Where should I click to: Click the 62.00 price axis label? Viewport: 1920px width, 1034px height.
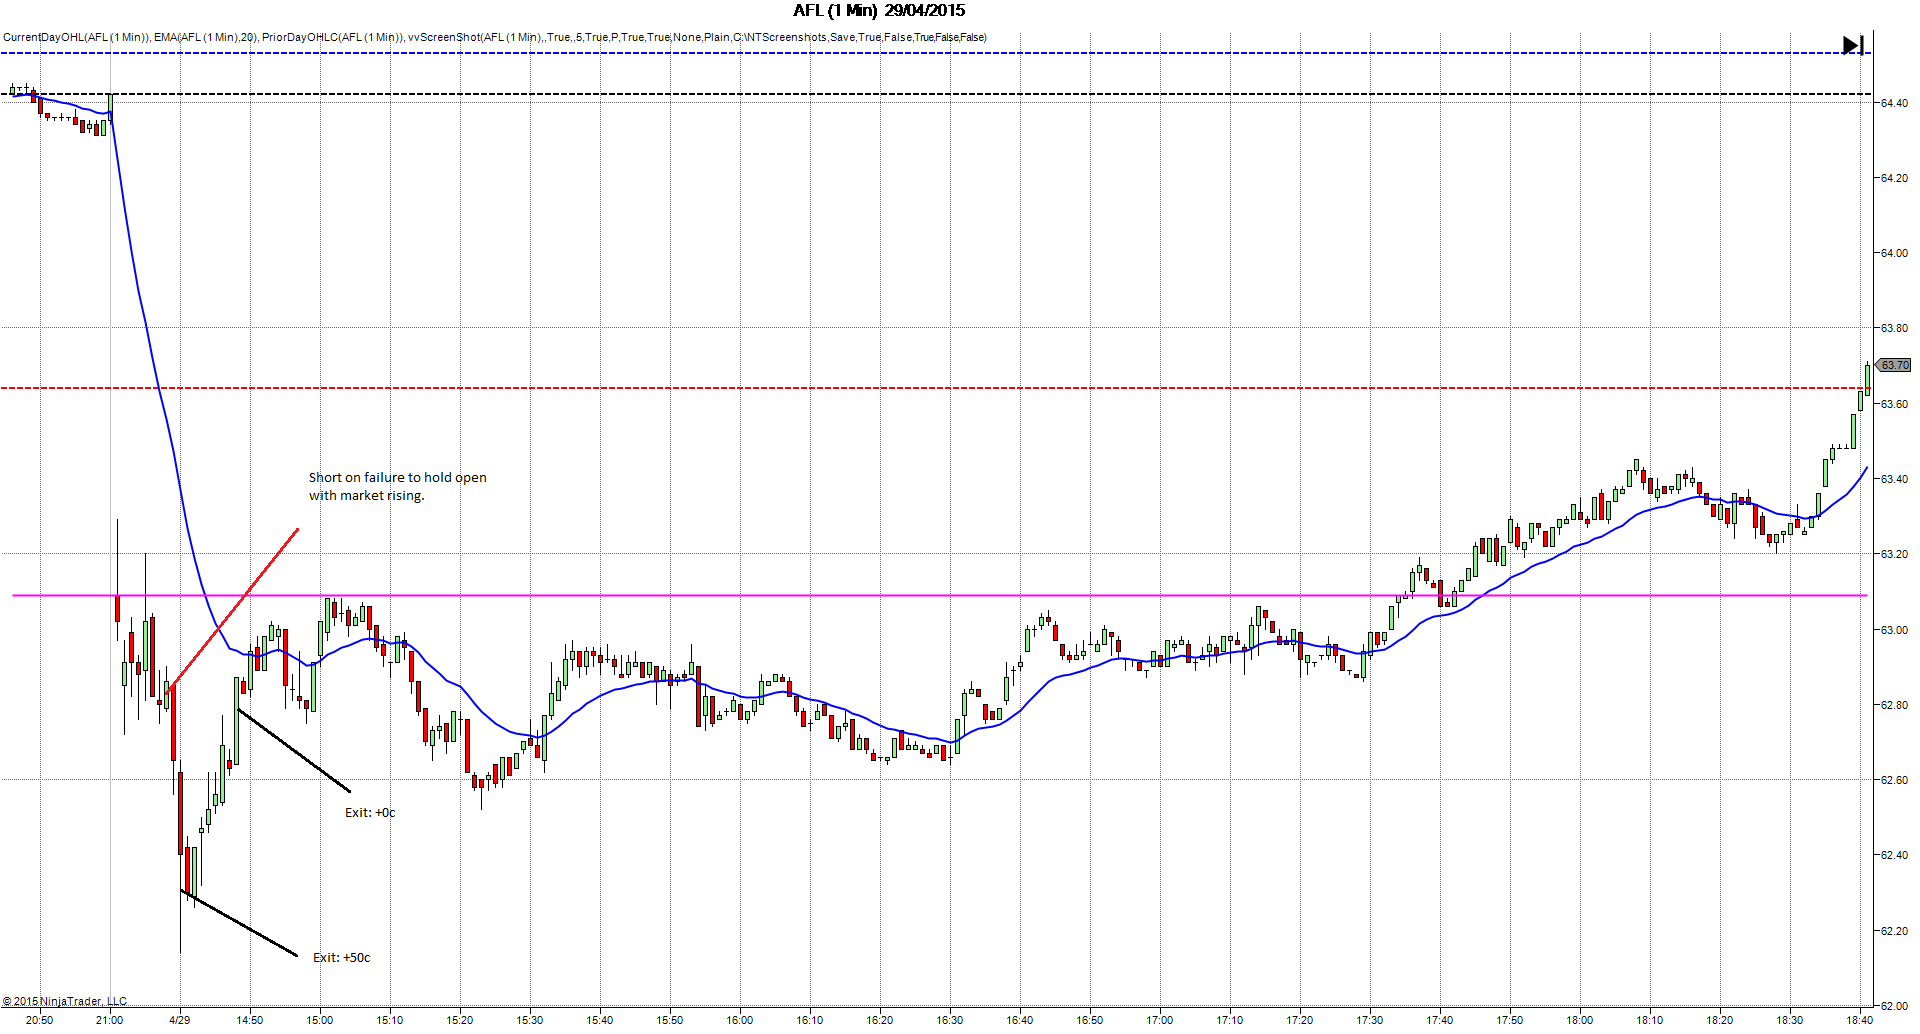[x=1893, y=1006]
